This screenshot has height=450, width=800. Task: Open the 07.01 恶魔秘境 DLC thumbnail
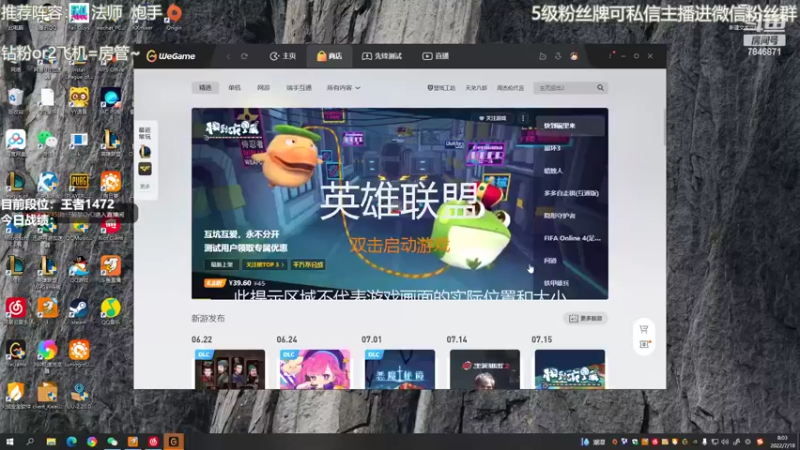pos(400,369)
